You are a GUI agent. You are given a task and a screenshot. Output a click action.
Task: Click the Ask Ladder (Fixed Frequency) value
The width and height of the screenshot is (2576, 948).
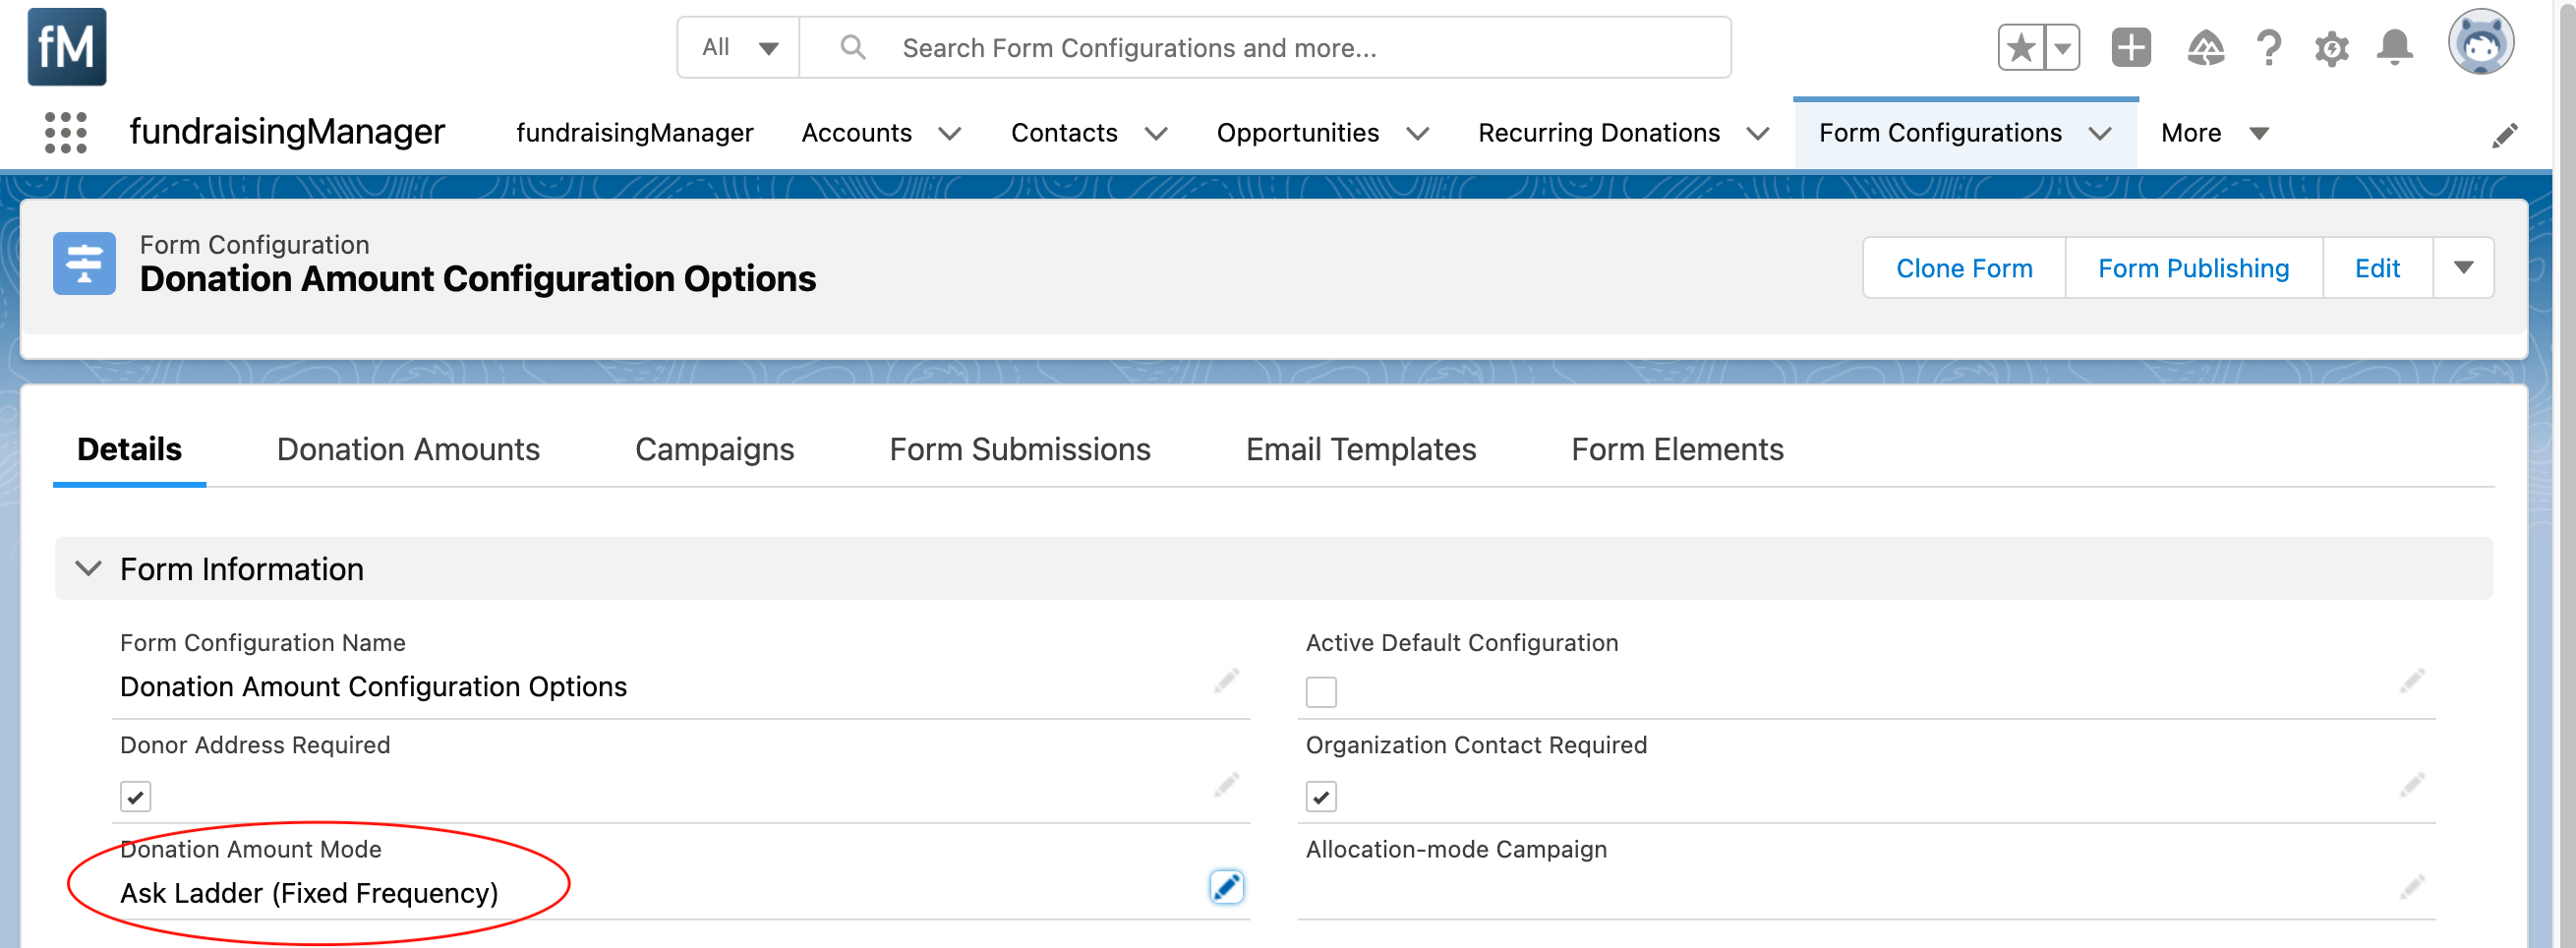coord(309,893)
